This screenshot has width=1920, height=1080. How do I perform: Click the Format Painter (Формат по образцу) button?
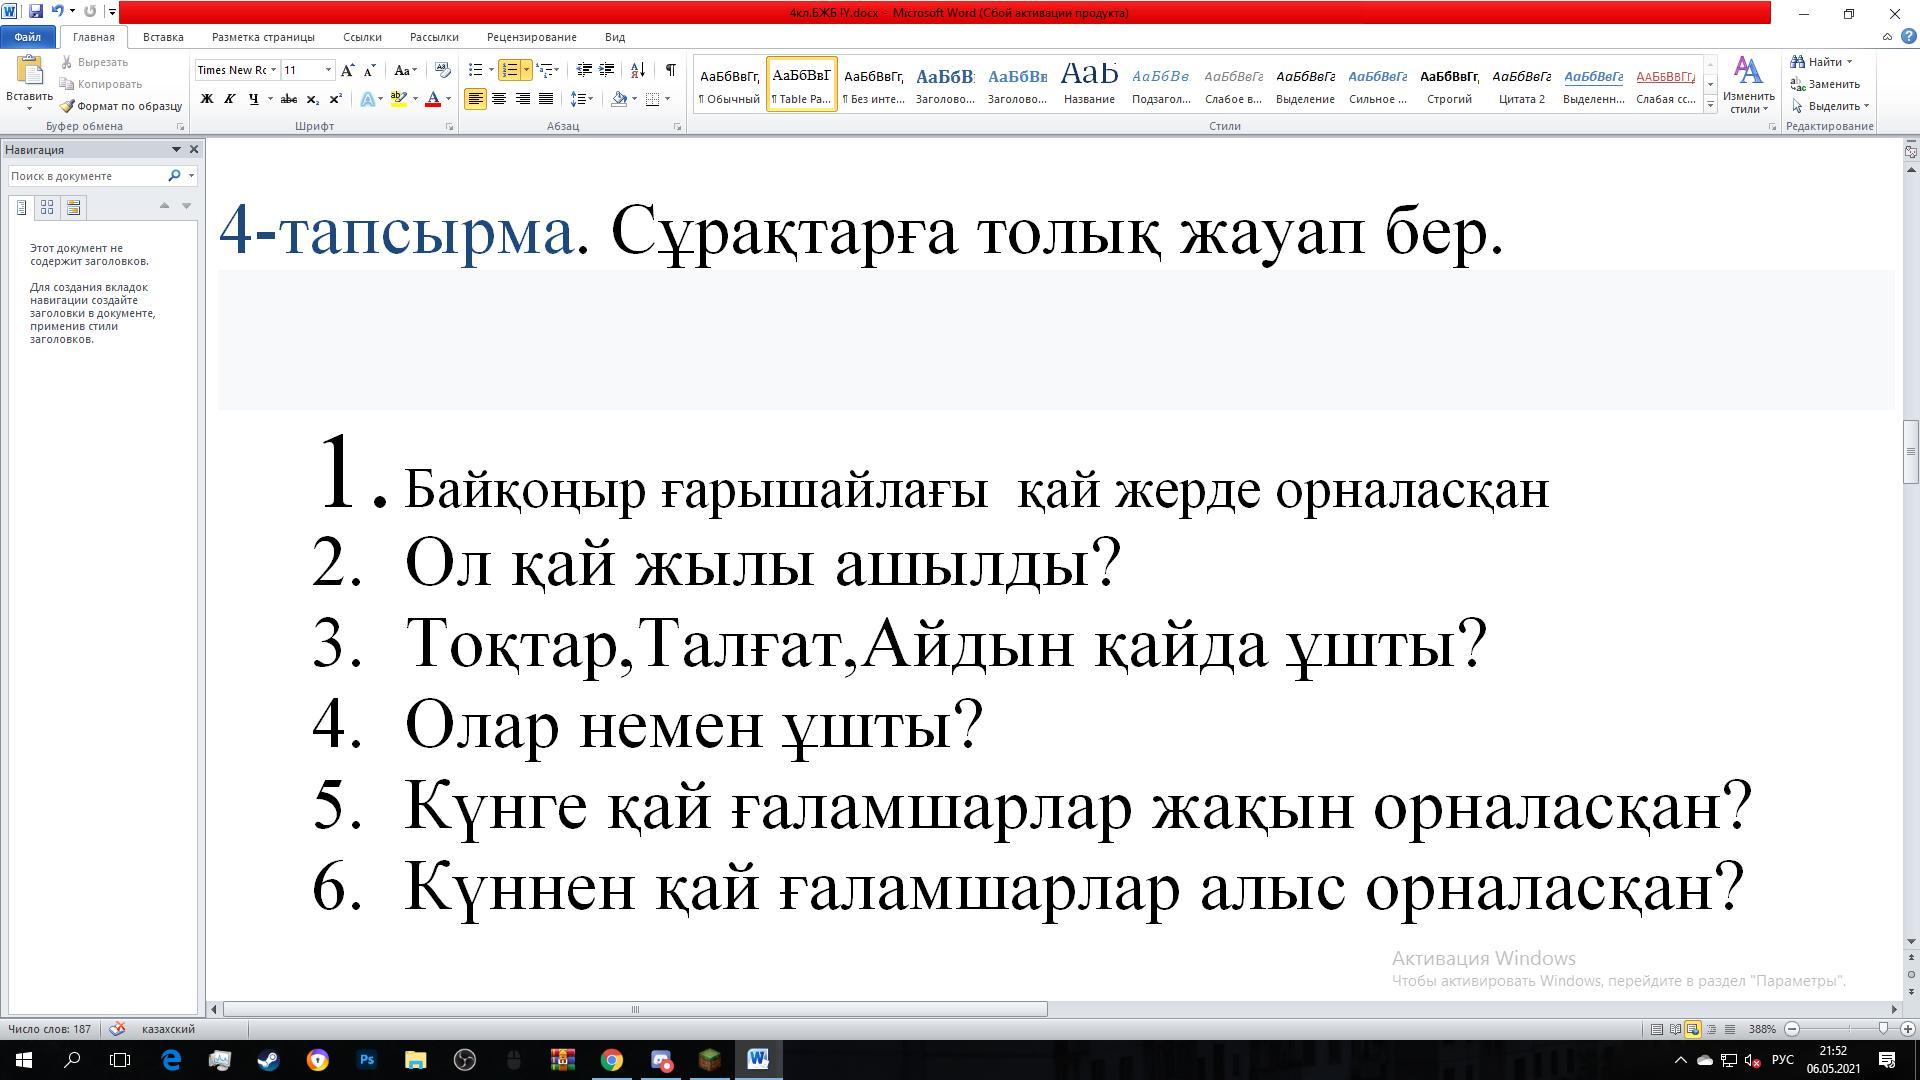(121, 106)
